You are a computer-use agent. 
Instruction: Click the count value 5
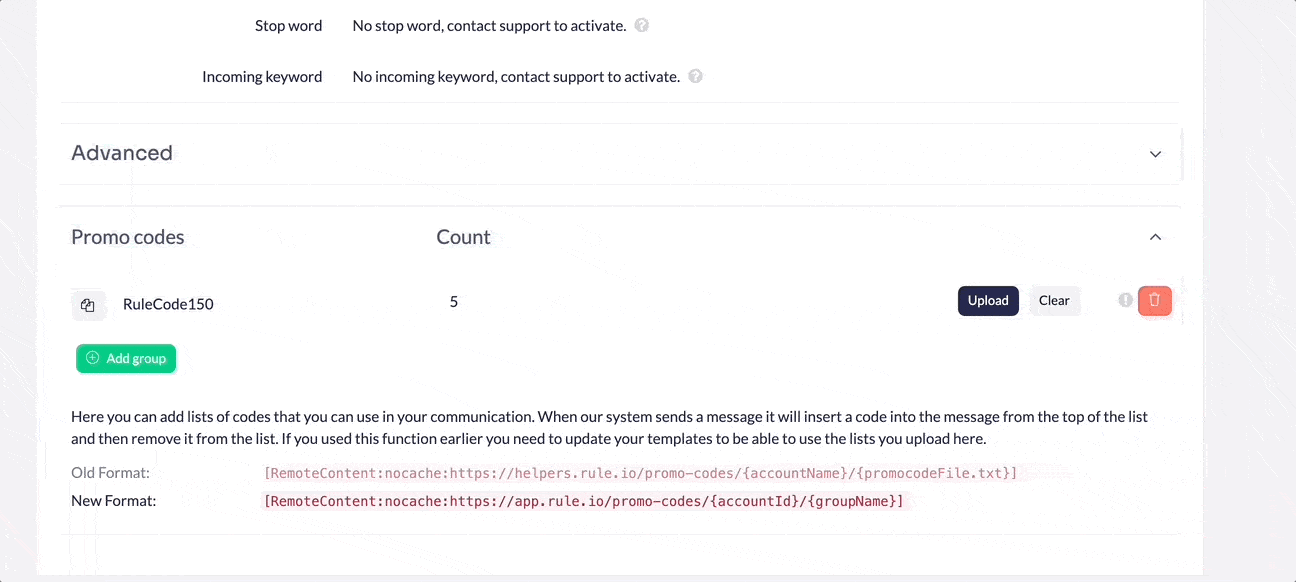coord(454,301)
